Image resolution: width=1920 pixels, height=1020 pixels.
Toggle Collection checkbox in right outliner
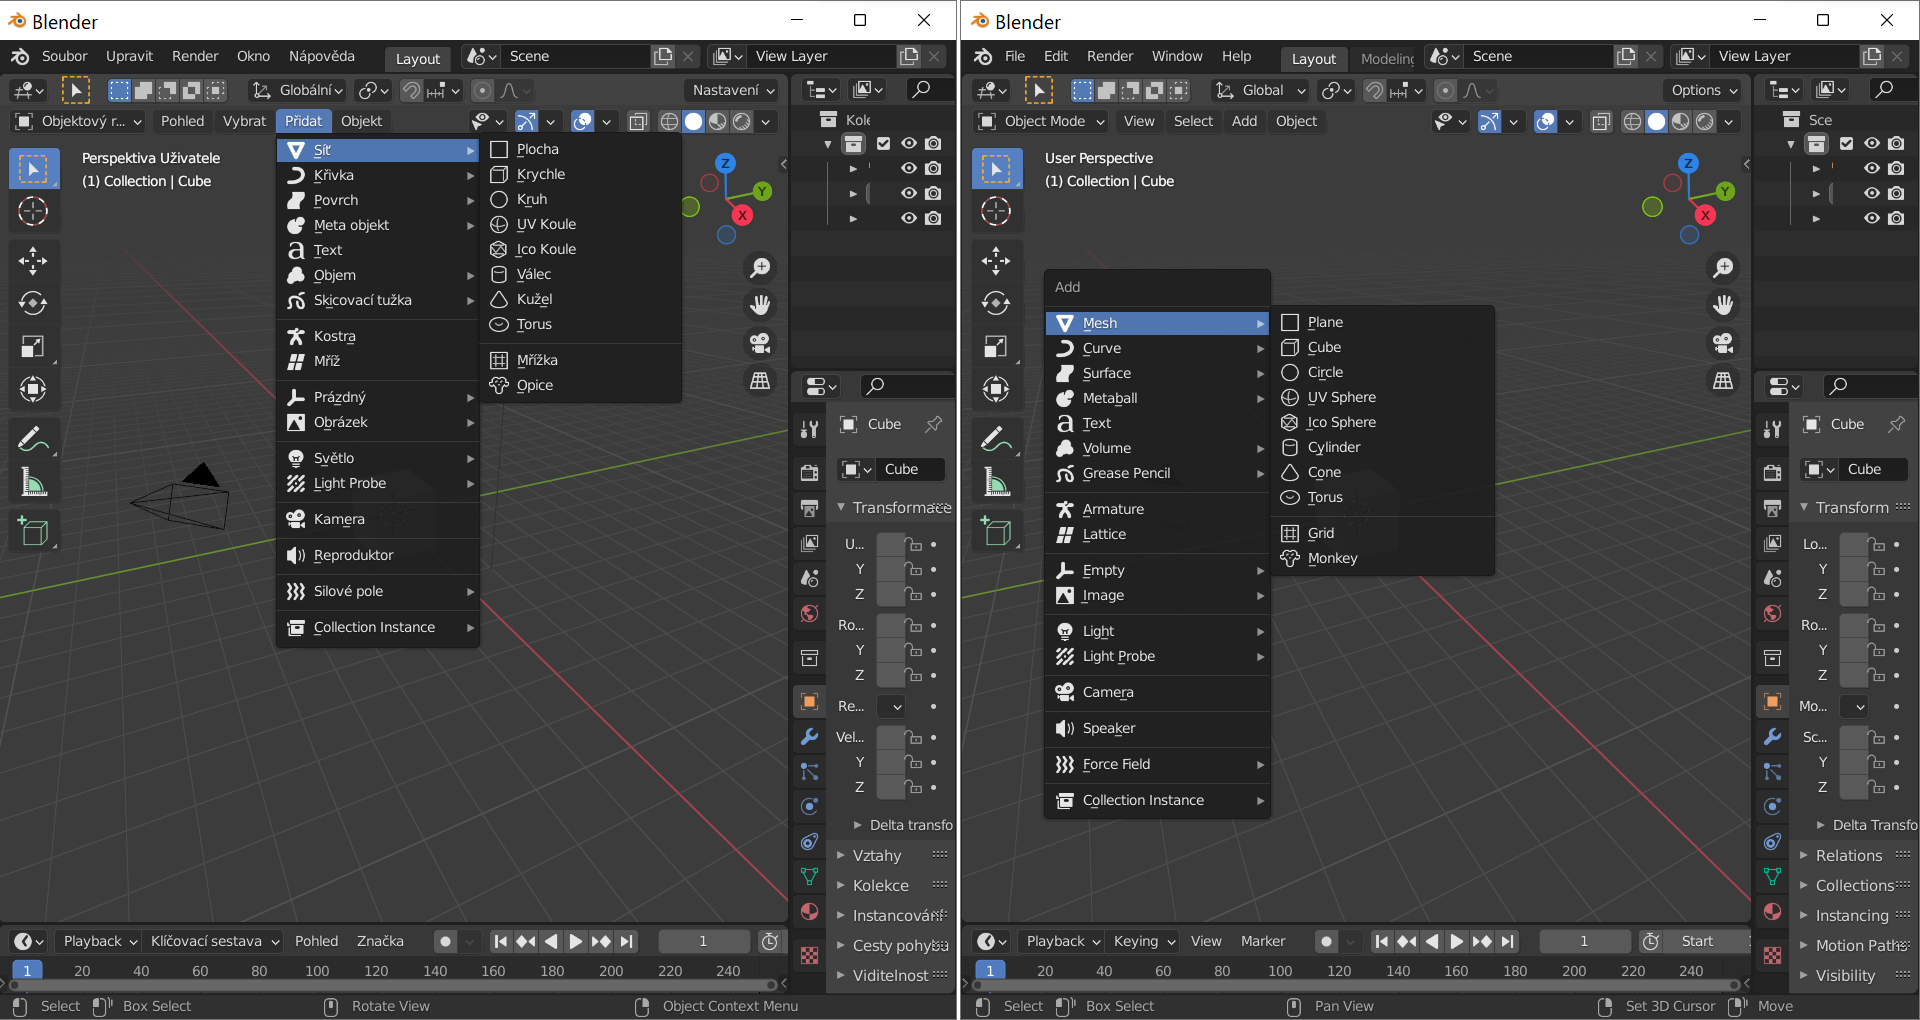point(1846,143)
